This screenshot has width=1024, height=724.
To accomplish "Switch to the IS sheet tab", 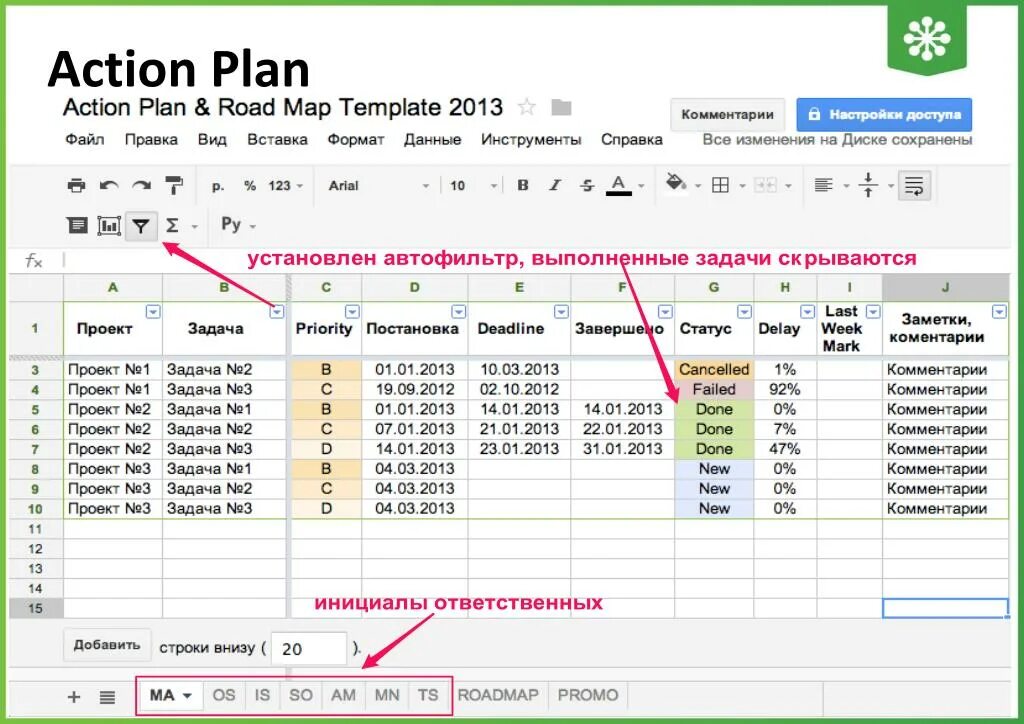I will [x=262, y=695].
